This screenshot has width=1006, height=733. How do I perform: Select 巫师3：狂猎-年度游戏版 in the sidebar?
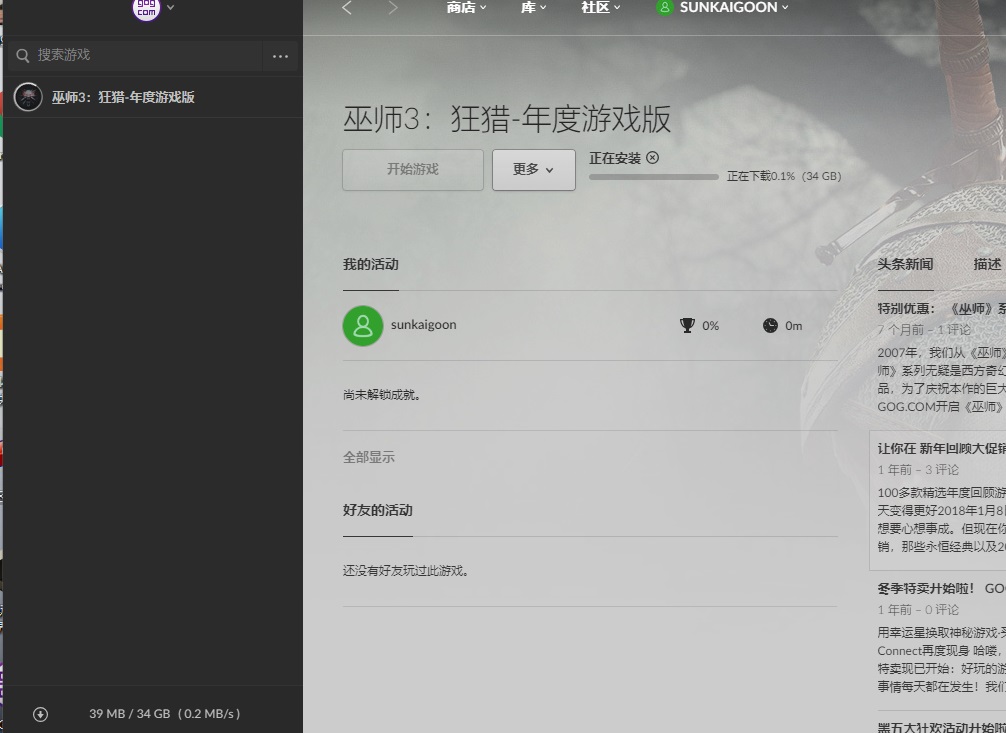point(153,98)
